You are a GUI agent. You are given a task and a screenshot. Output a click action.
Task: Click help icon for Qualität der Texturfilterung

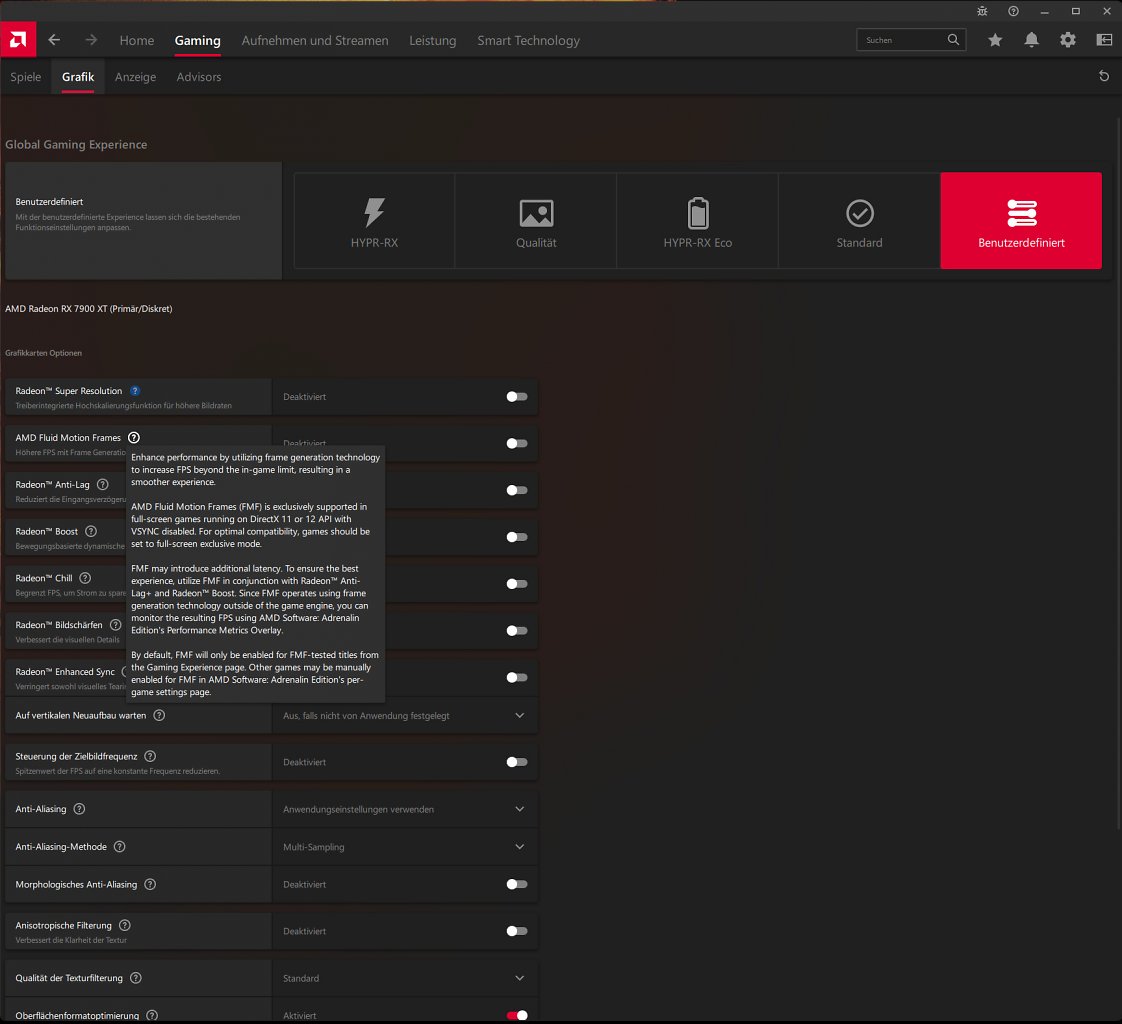(135, 978)
